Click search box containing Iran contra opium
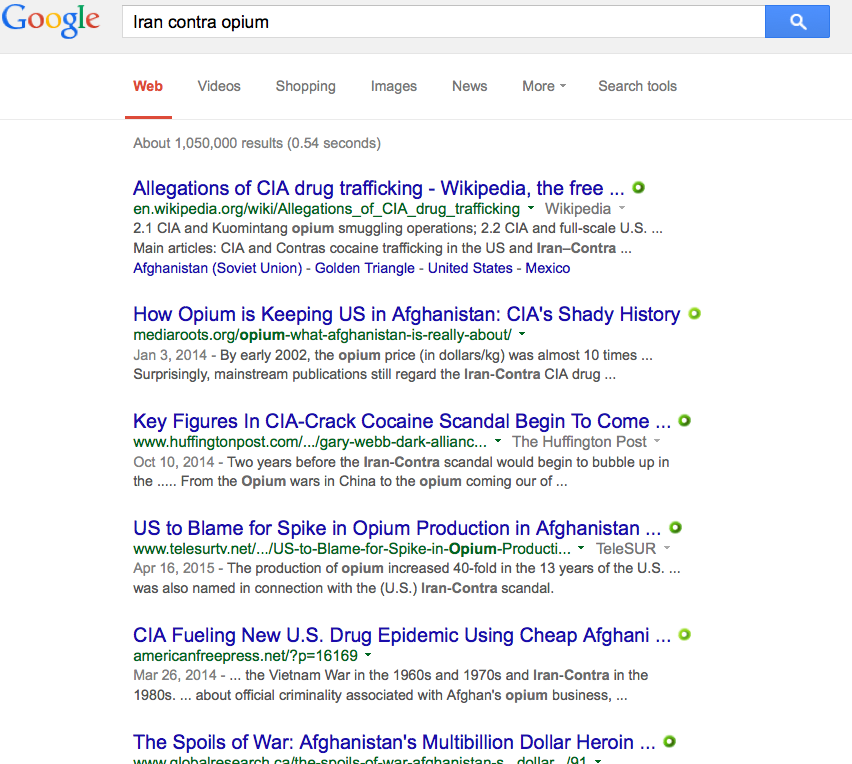Screen dimensions: 852x764 click(x=443, y=22)
